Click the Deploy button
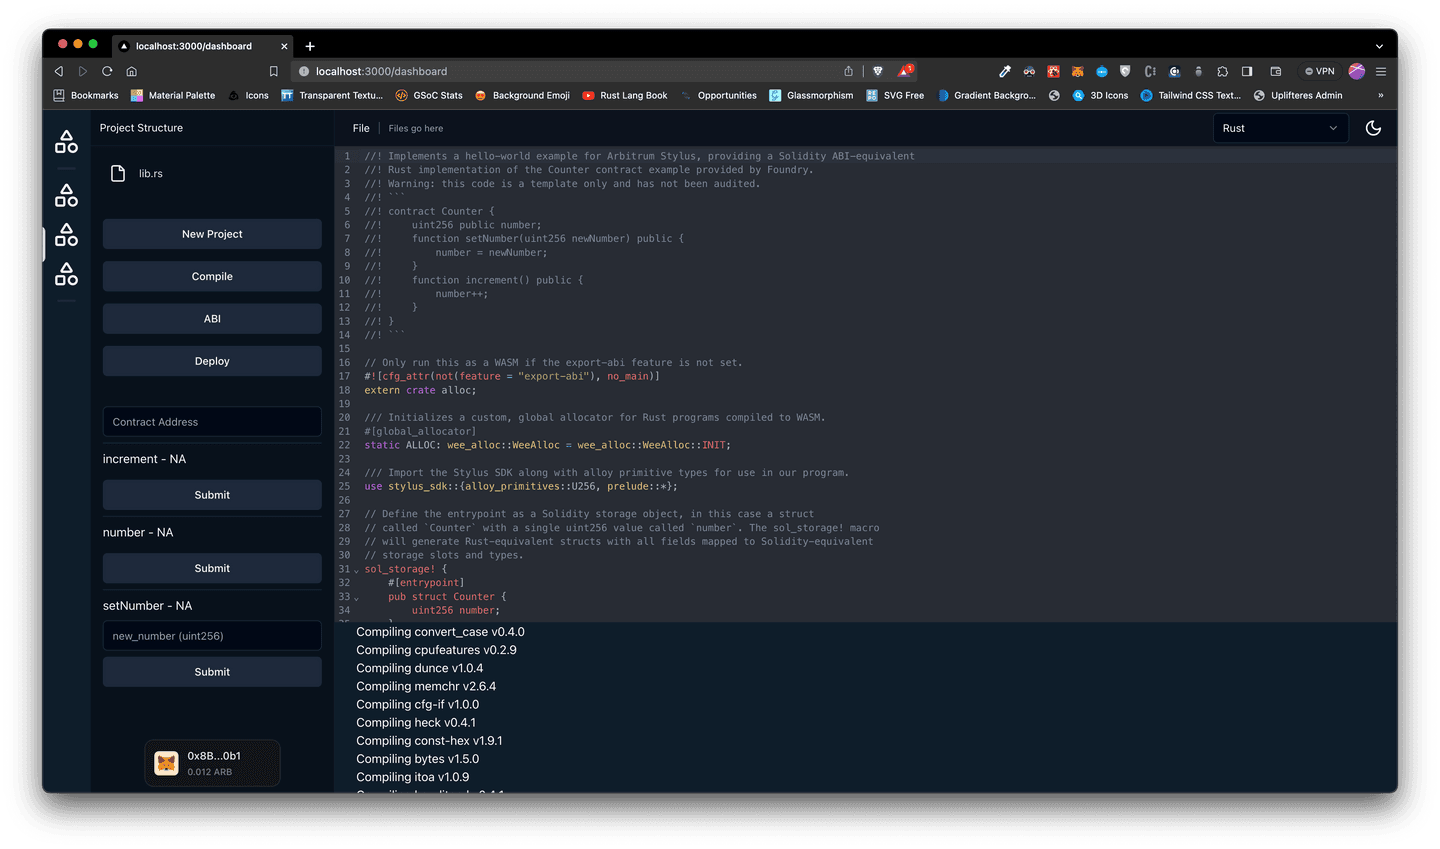The height and width of the screenshot is (849, 1440). click(x=212, y=361)
